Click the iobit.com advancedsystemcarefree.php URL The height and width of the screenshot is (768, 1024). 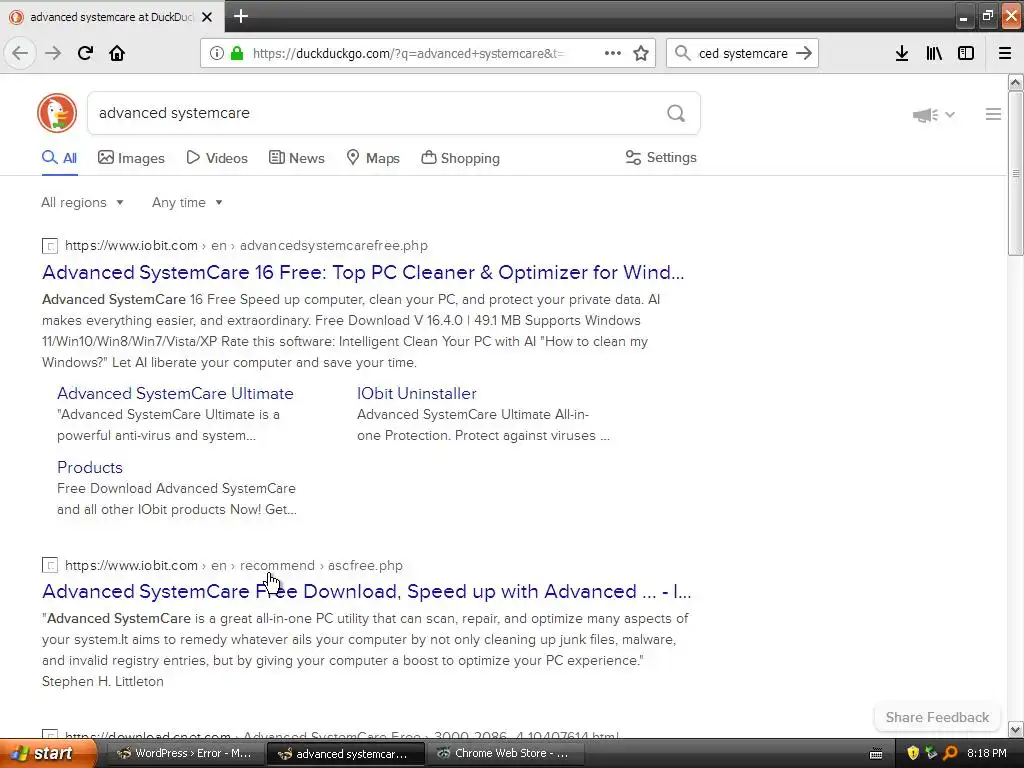[x=246, y=246]
